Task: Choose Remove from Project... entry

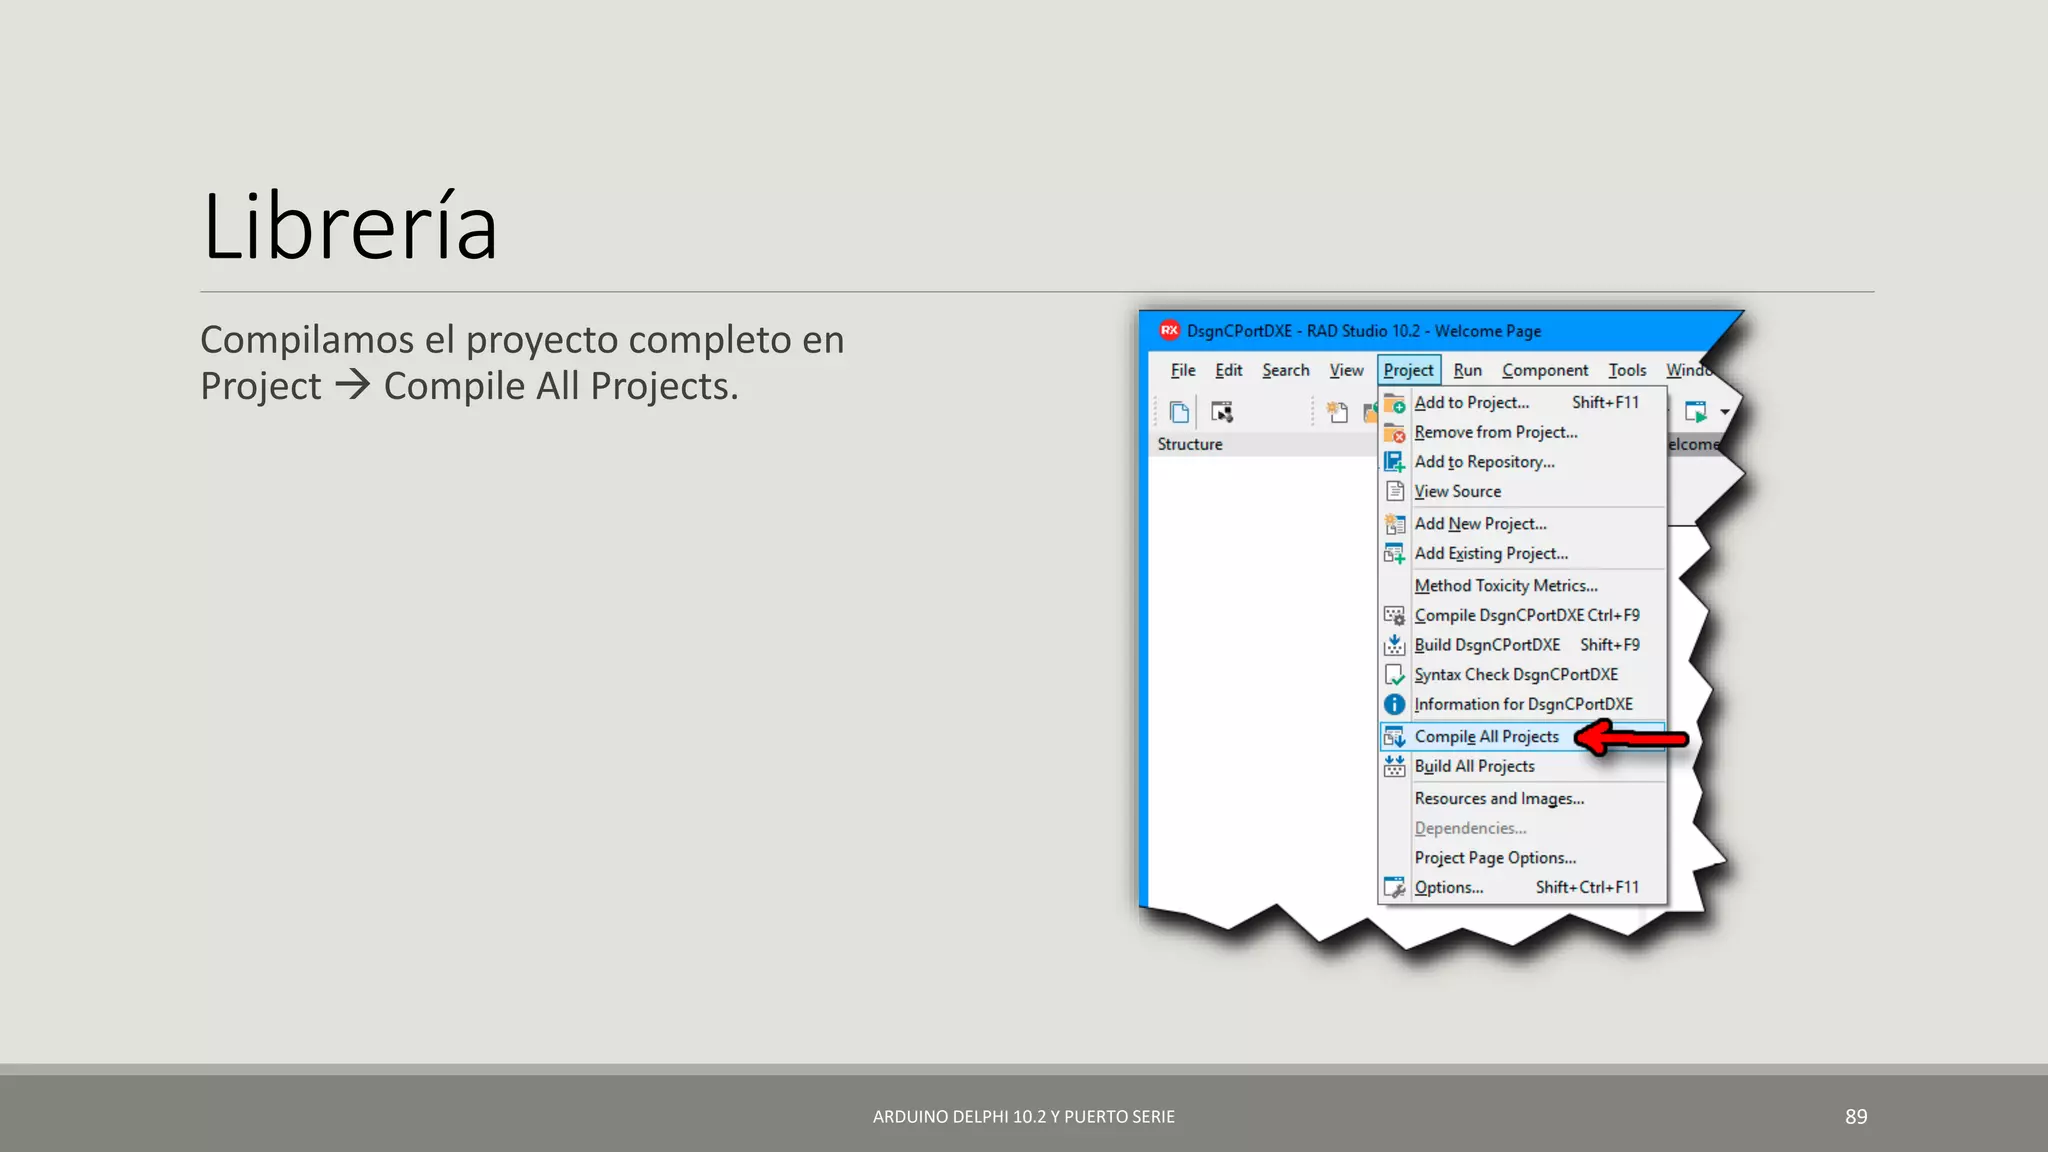Action: [1522, 432]
